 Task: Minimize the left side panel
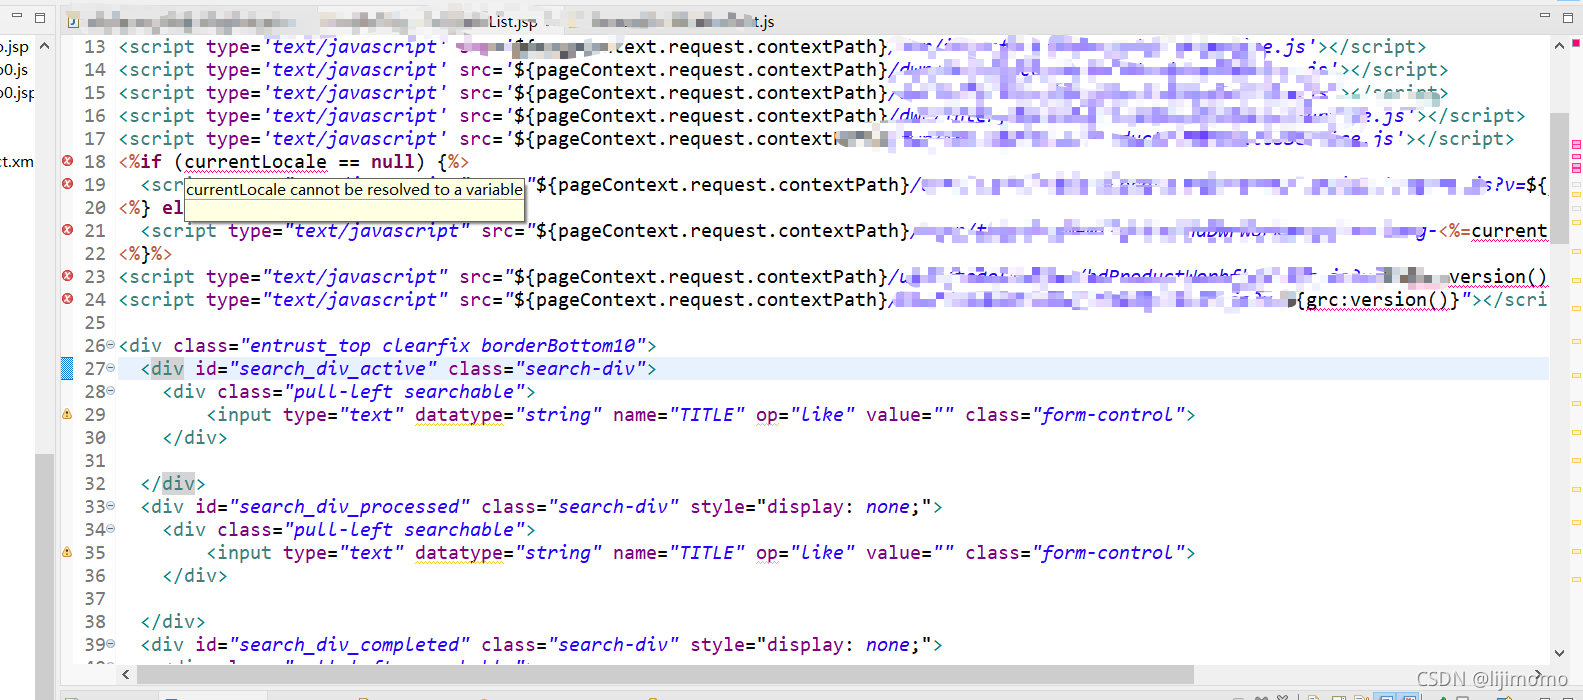point(16,16)
